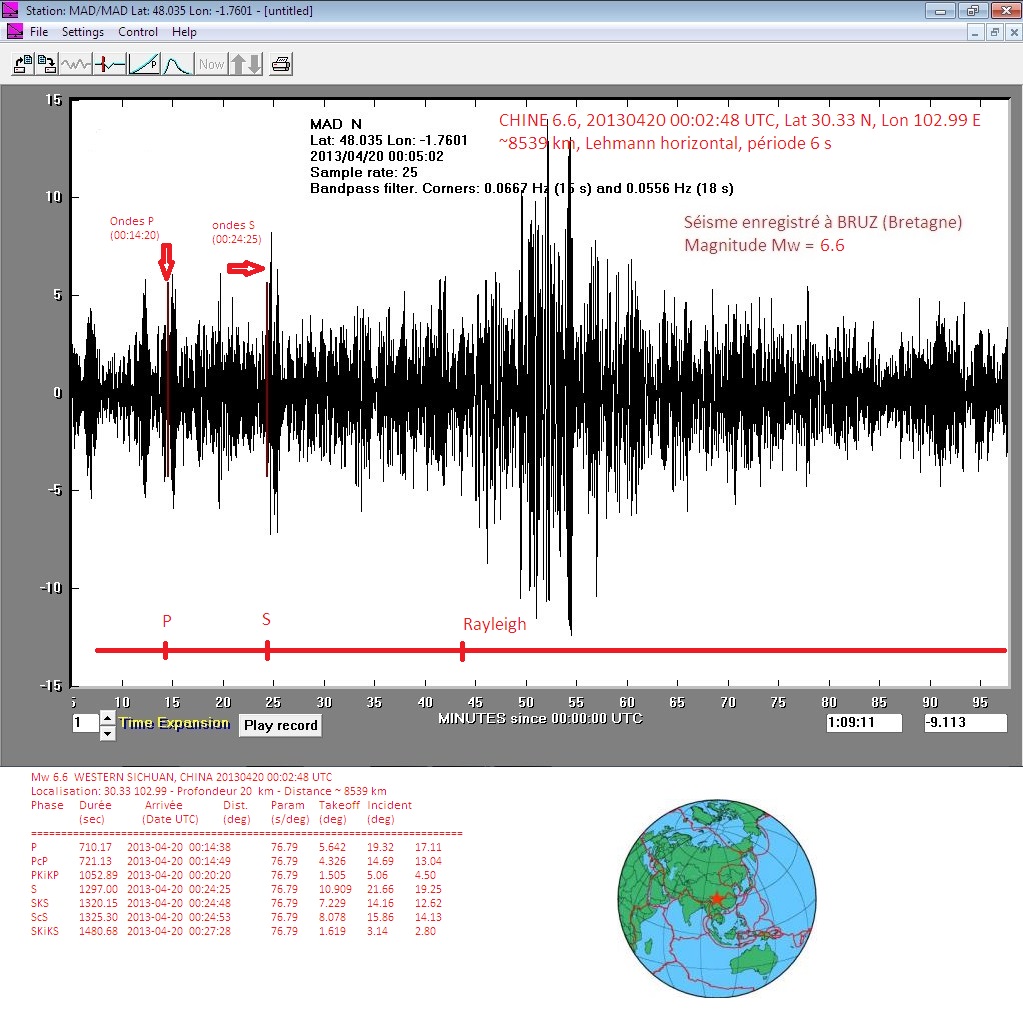Click the printer icon in toolbar

tap(281, 65)
